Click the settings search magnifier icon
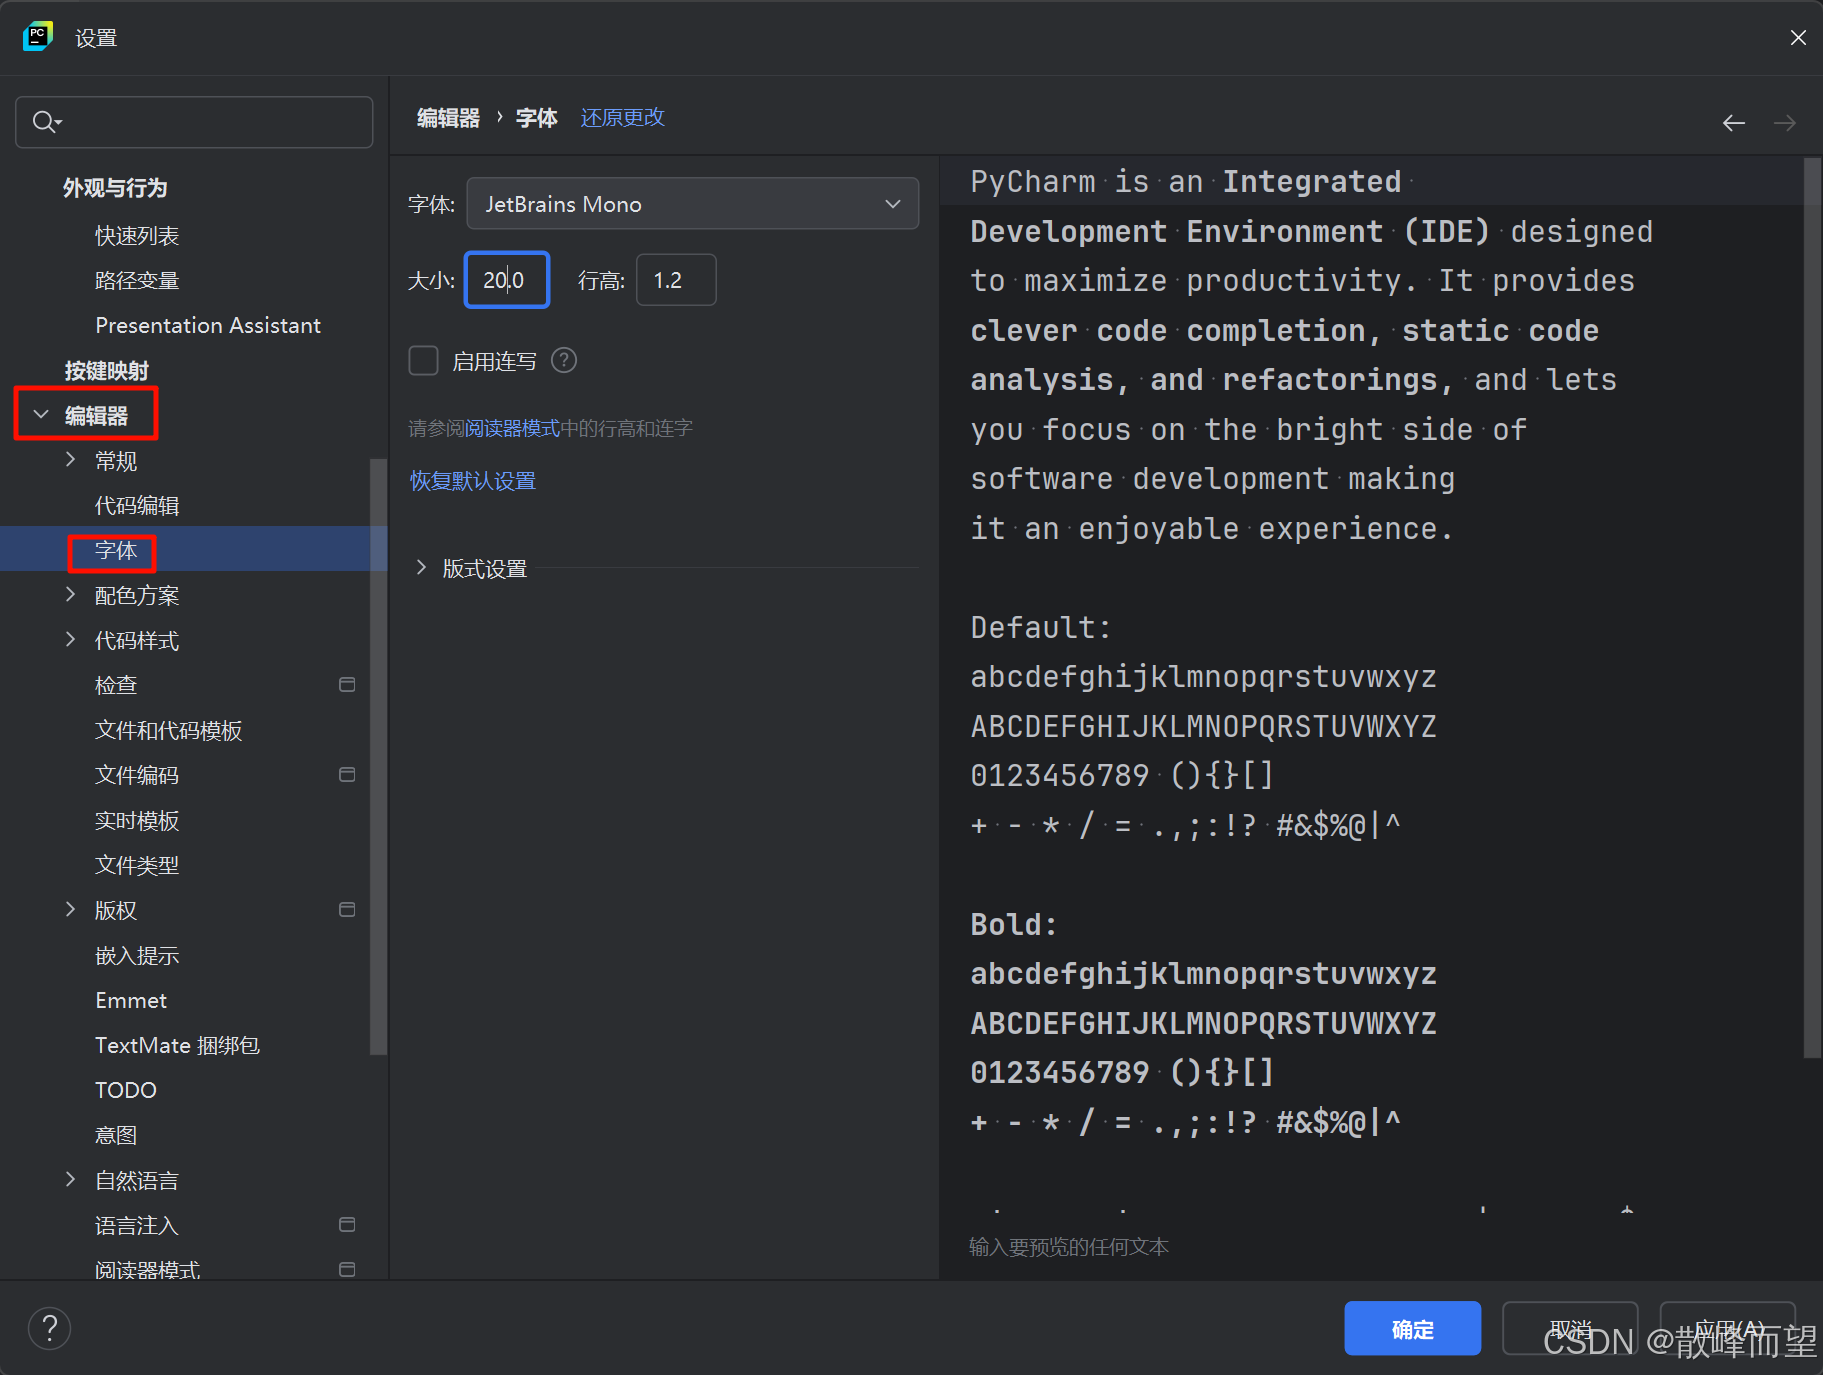Screen dimensions: 1823x1375 point(45,122)
